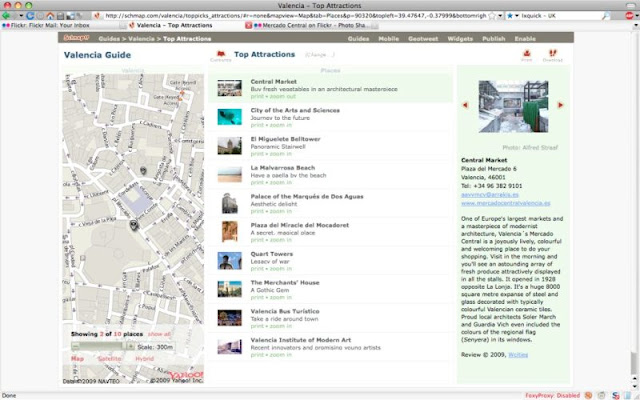
Task: Click the 'show all' places link on the map
Action: 159,334
